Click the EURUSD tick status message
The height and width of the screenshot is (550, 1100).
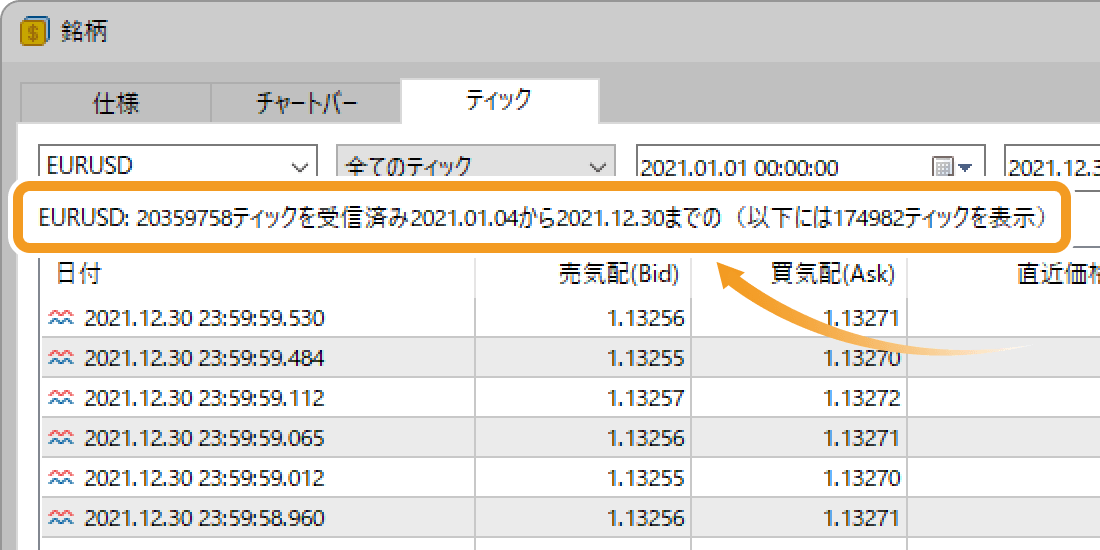pos(543,219)
